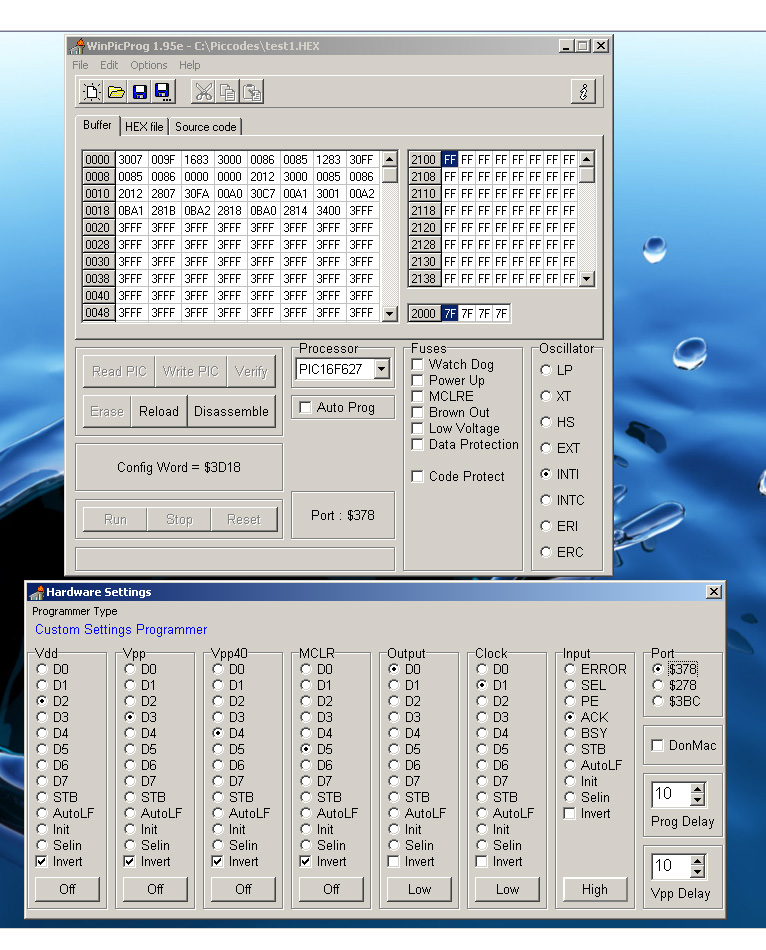
Task: Uncheck Invert in the Vdd group
Action: click(59, 861)
